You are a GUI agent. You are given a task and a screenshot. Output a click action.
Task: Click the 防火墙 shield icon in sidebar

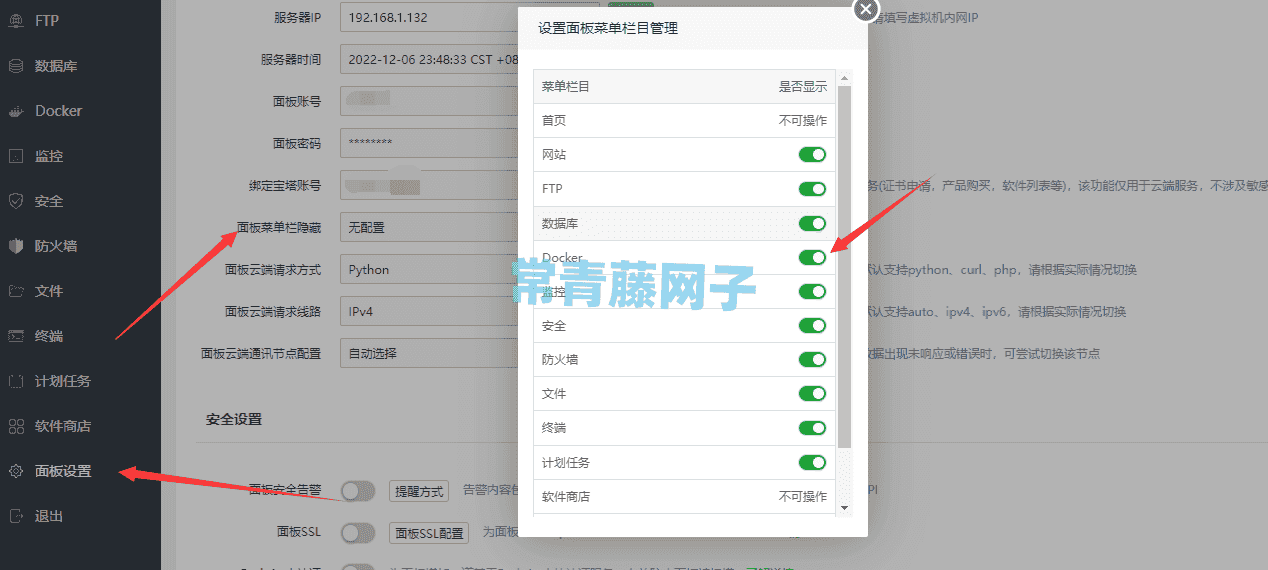pyautogui.click(x=16, y=246)
